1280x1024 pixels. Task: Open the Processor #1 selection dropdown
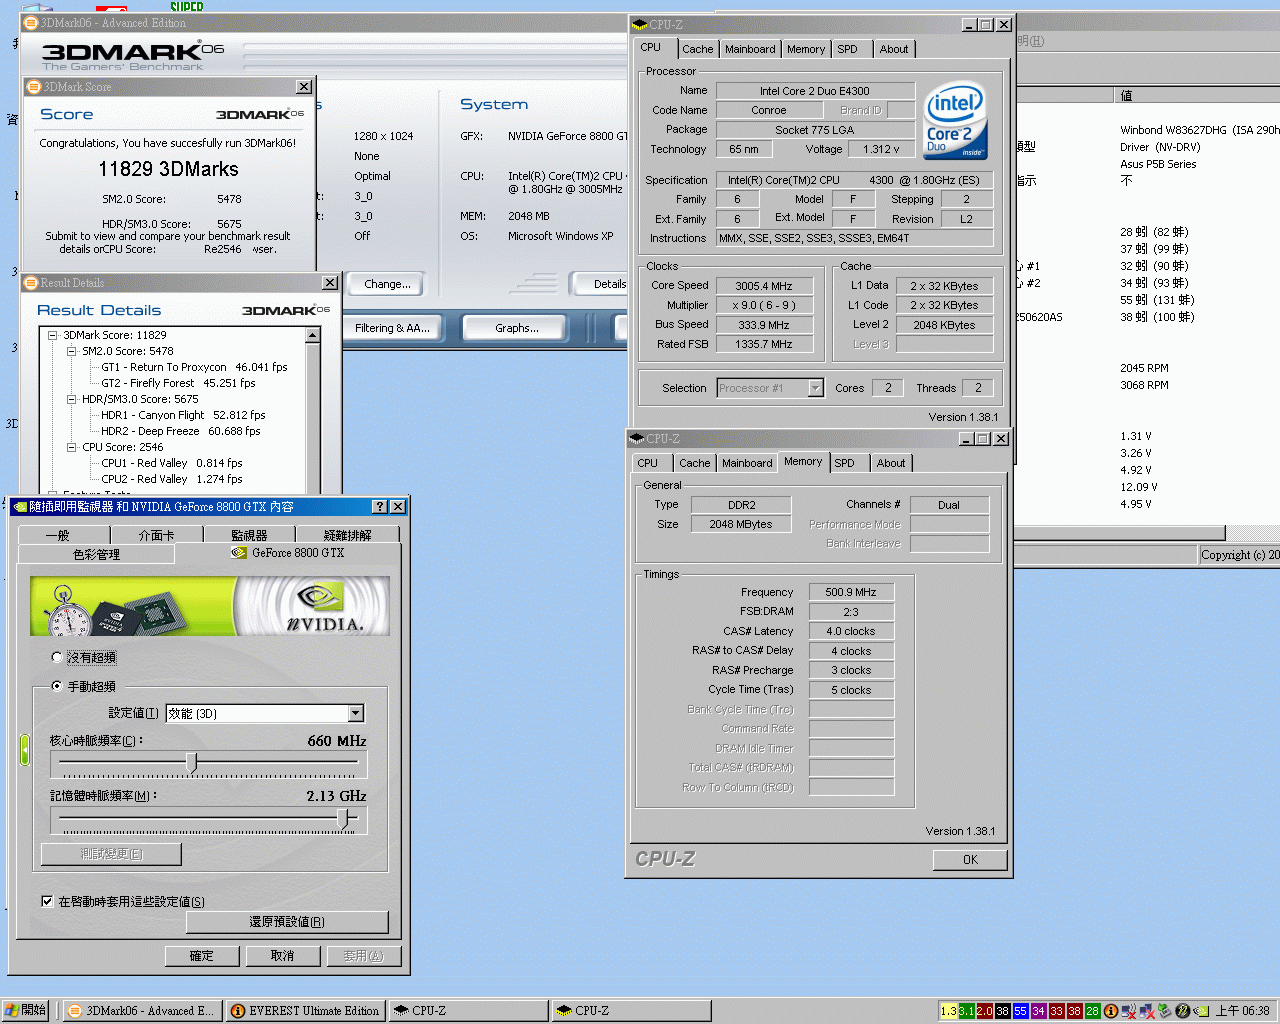(x=815, y=388)
